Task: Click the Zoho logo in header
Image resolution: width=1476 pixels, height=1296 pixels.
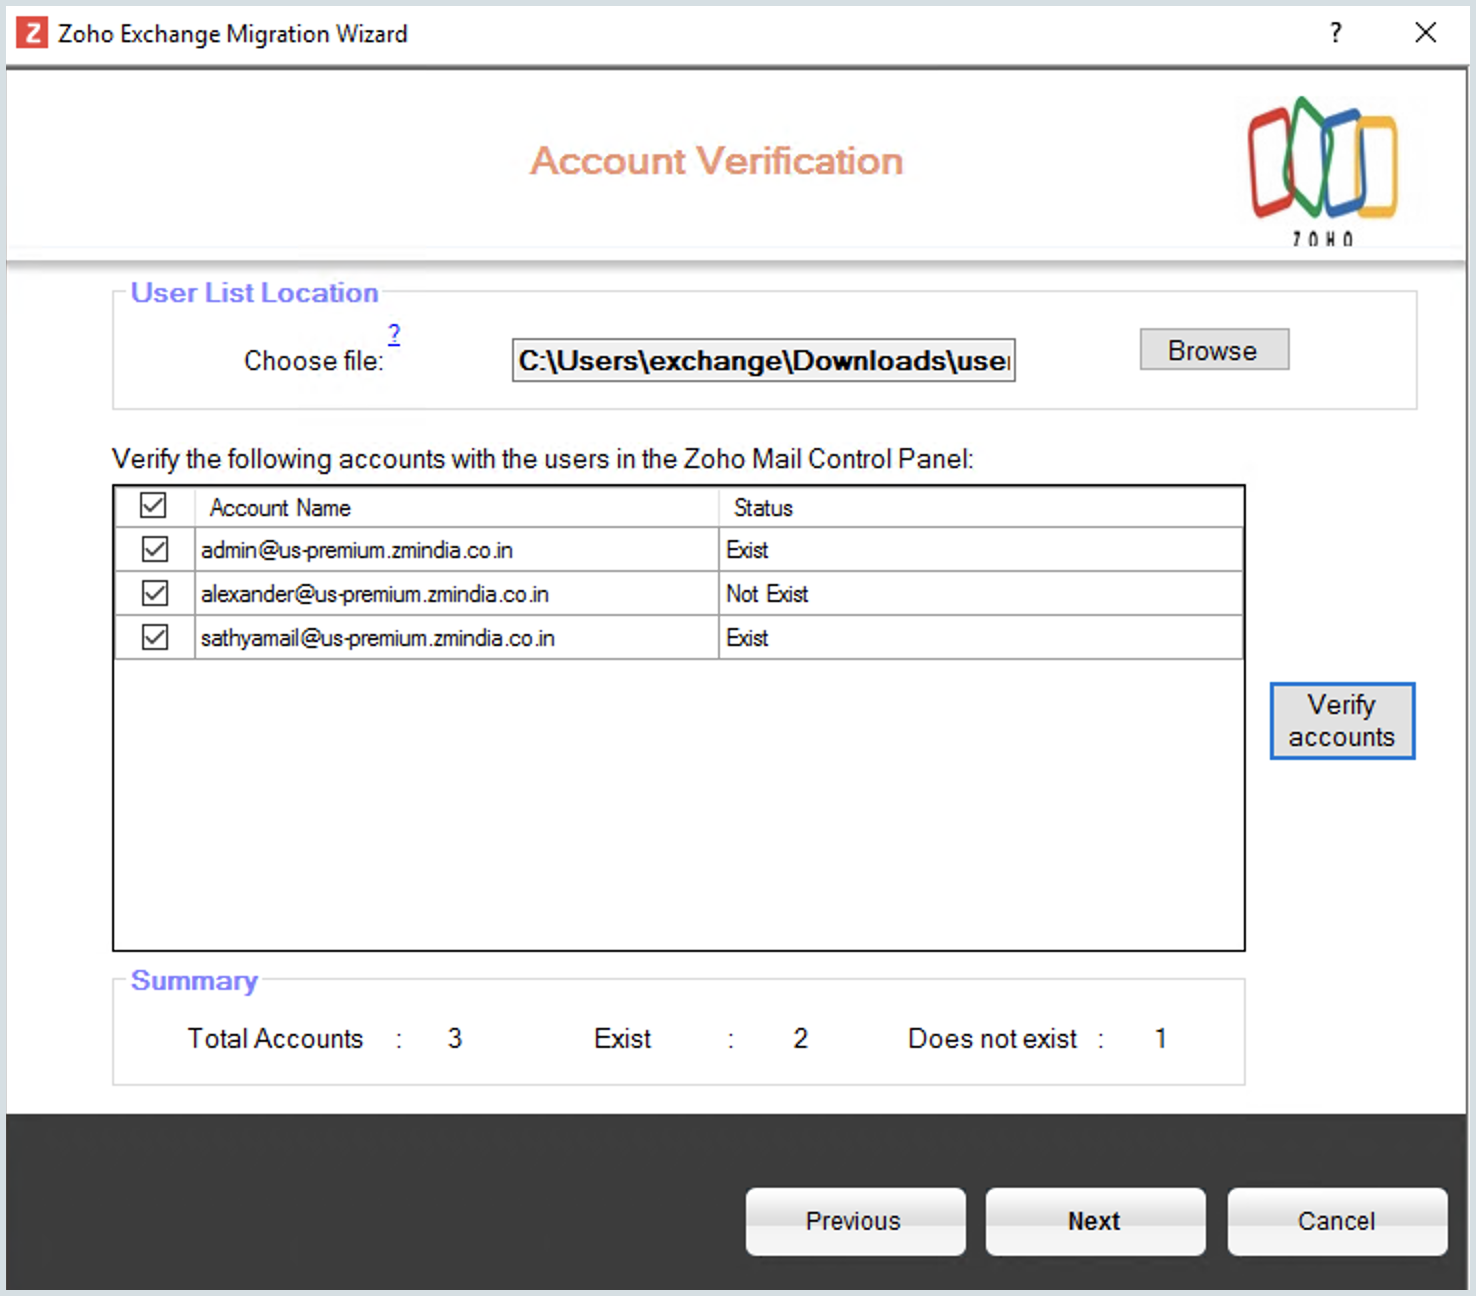Action: (1322, 169)
